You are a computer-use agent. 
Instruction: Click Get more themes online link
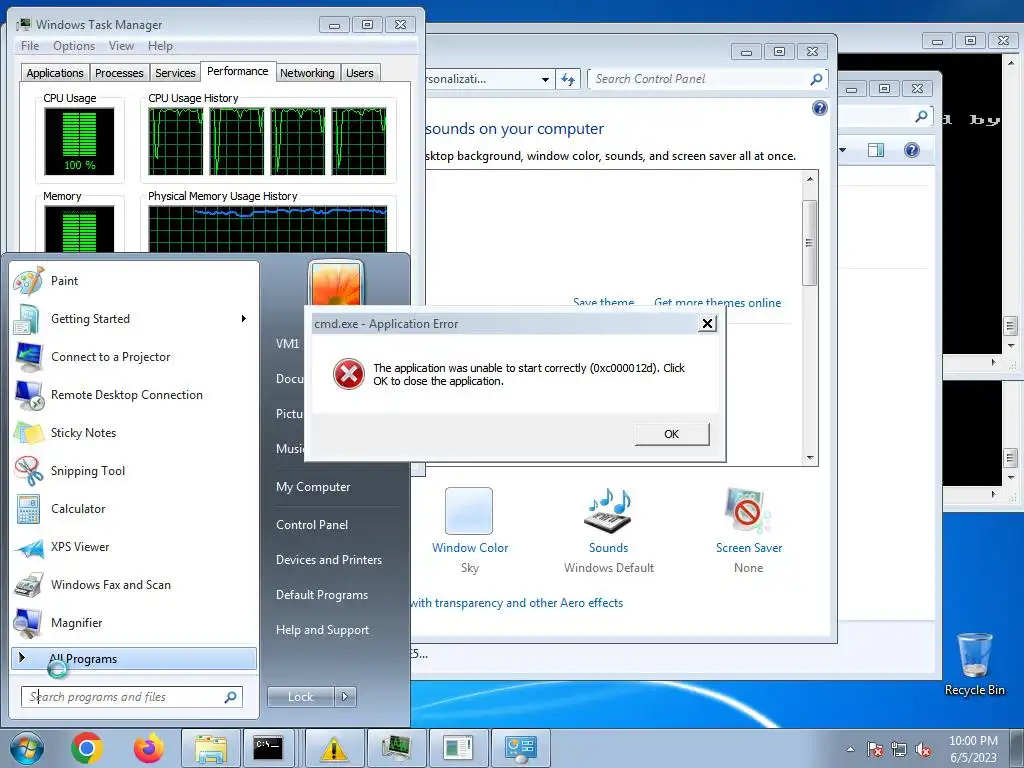pyautogui.click(x=717, y=302)
